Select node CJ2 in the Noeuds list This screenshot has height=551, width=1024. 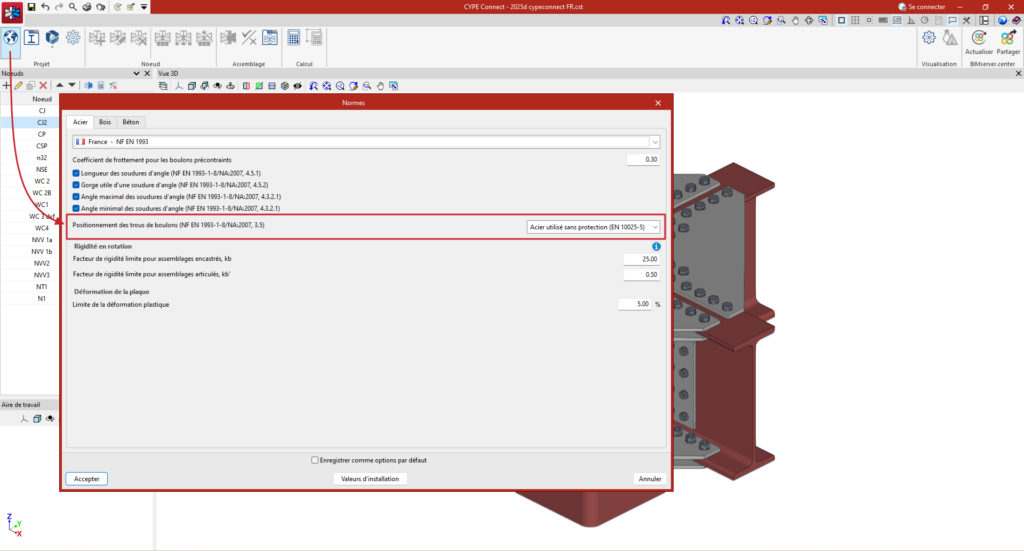[42, 123]
